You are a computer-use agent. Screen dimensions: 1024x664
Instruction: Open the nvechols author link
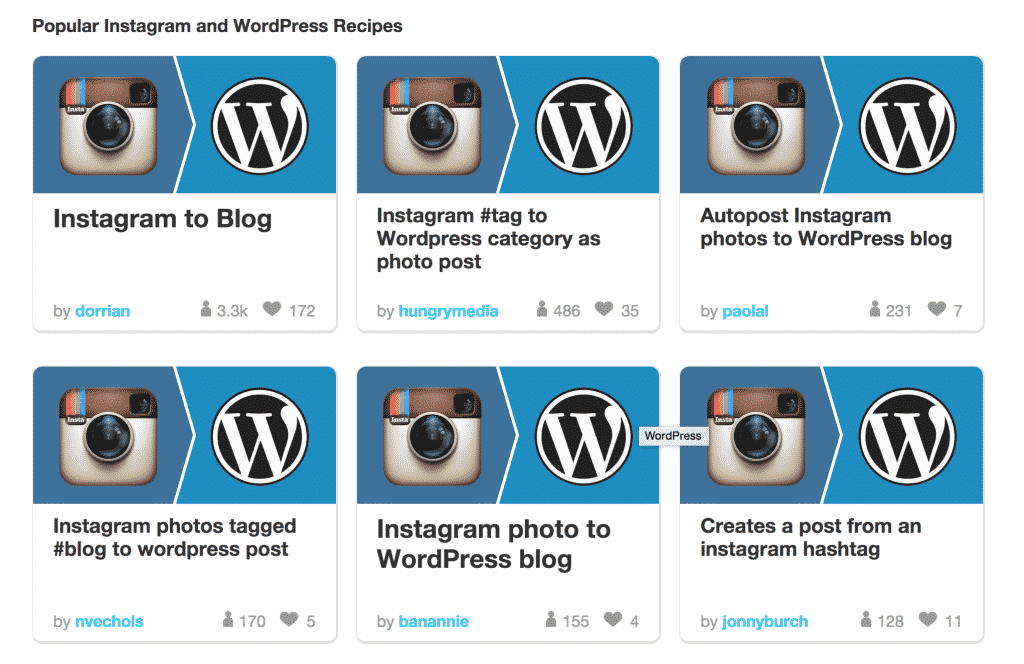(x=109, y=621)
